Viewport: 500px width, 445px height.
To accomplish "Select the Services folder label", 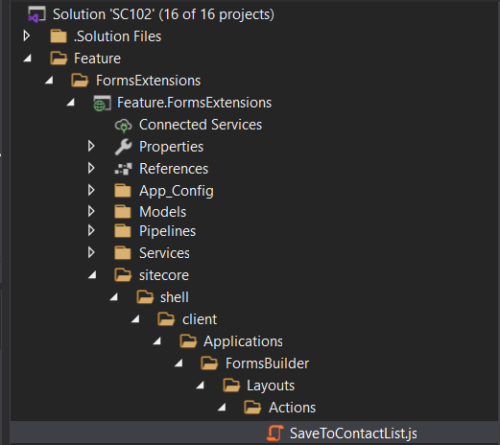I will [x=164, y=253].
